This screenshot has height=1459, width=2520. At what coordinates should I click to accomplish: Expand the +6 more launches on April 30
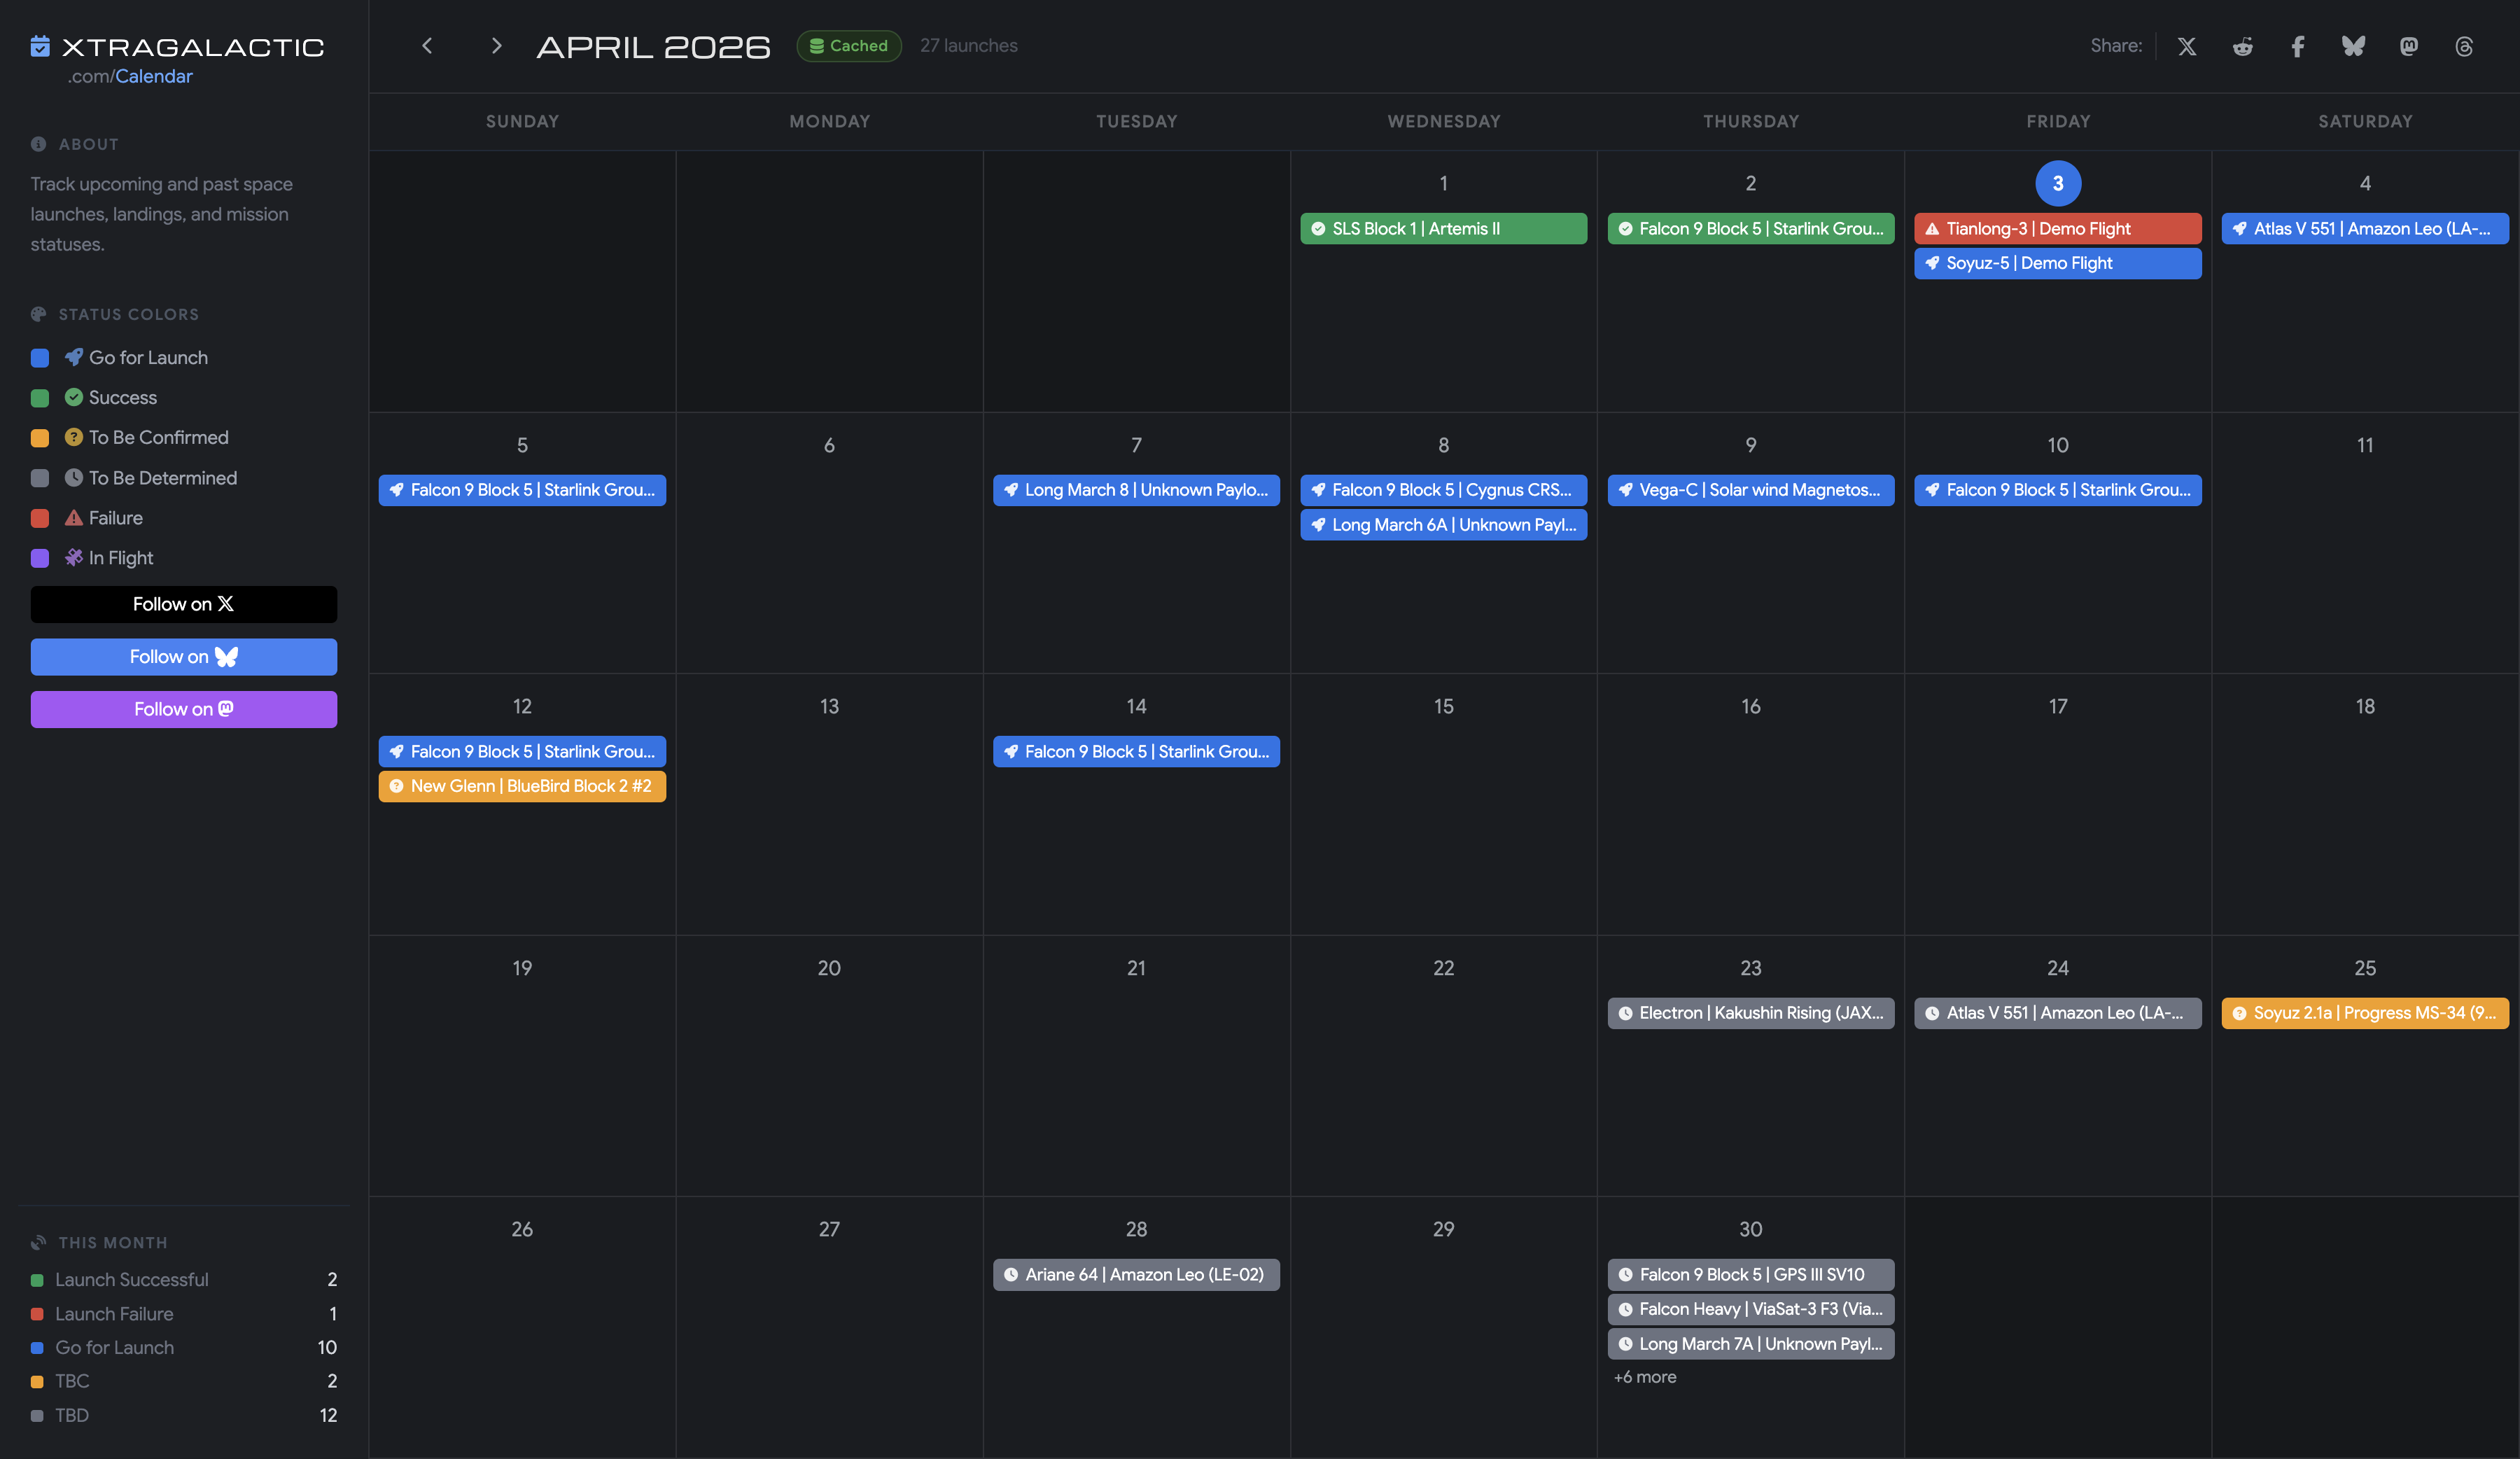pos(1646,1377)
